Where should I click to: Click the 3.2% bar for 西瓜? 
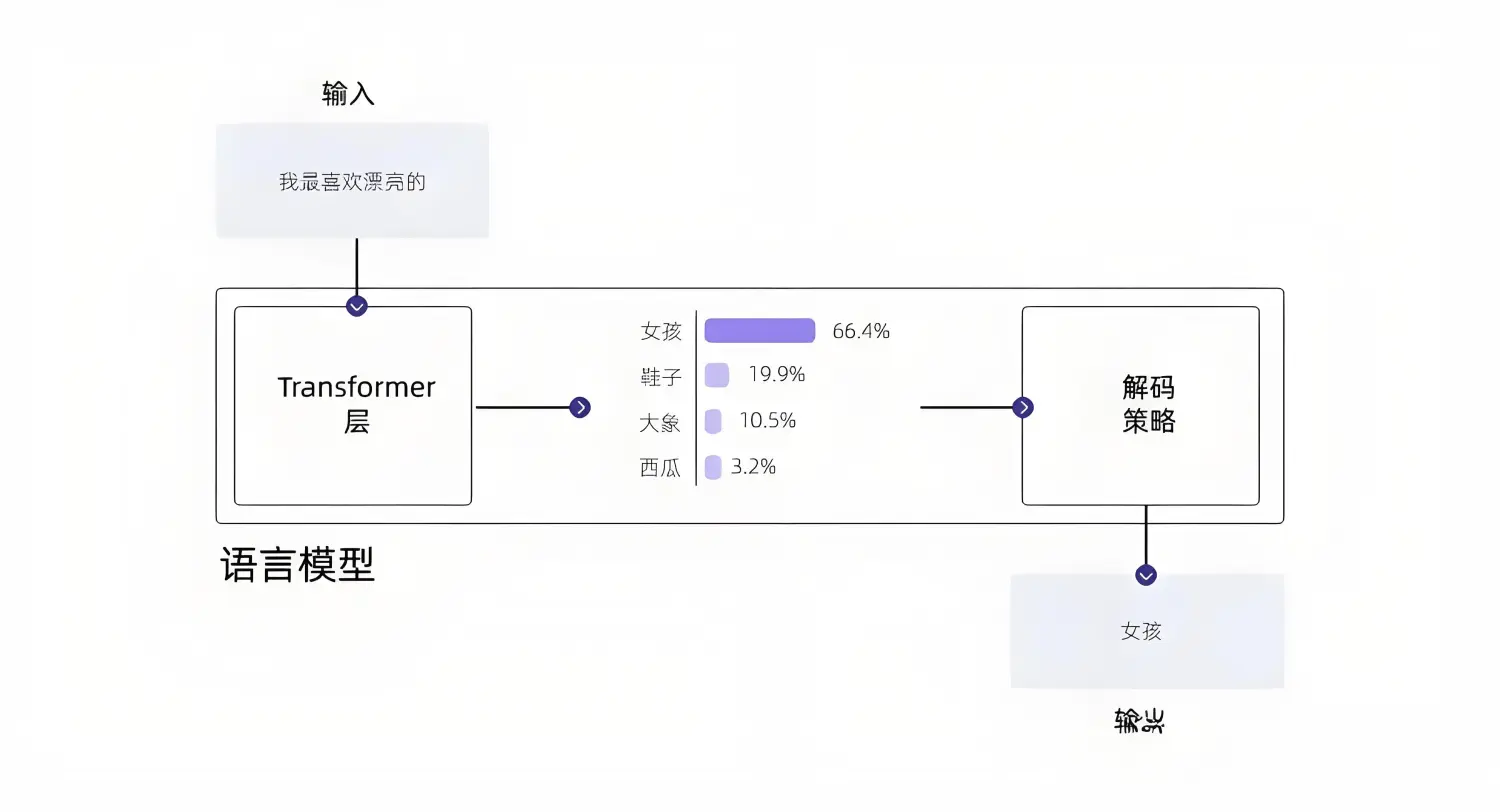point(713,467)
